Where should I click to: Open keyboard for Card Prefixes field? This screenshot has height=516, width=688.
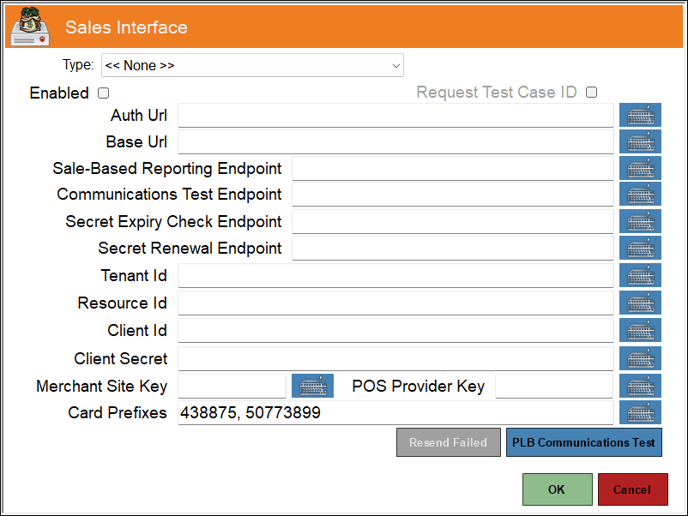coord(640,412)
